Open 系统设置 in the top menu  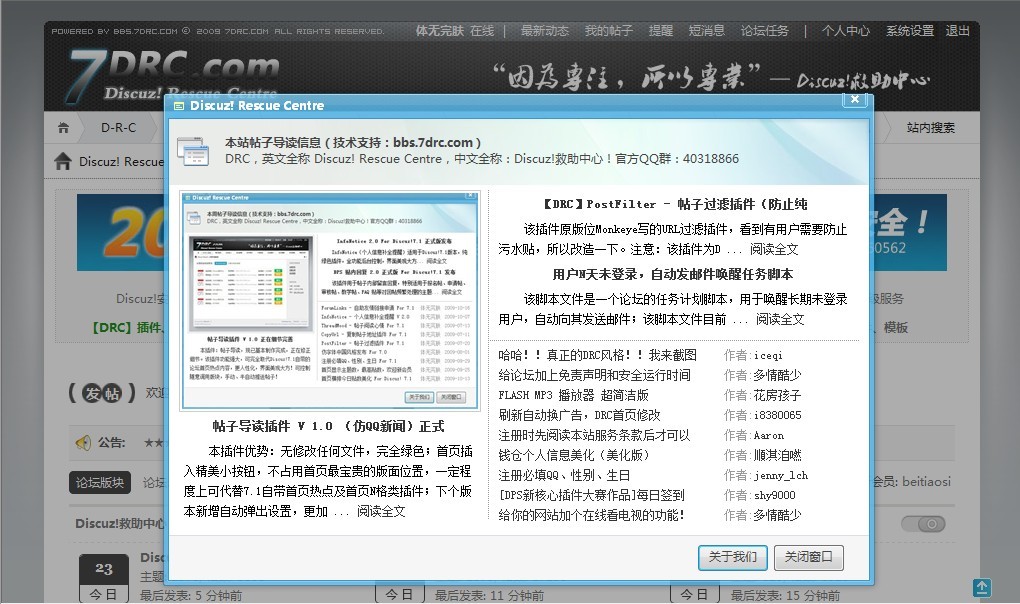point(909,31)
